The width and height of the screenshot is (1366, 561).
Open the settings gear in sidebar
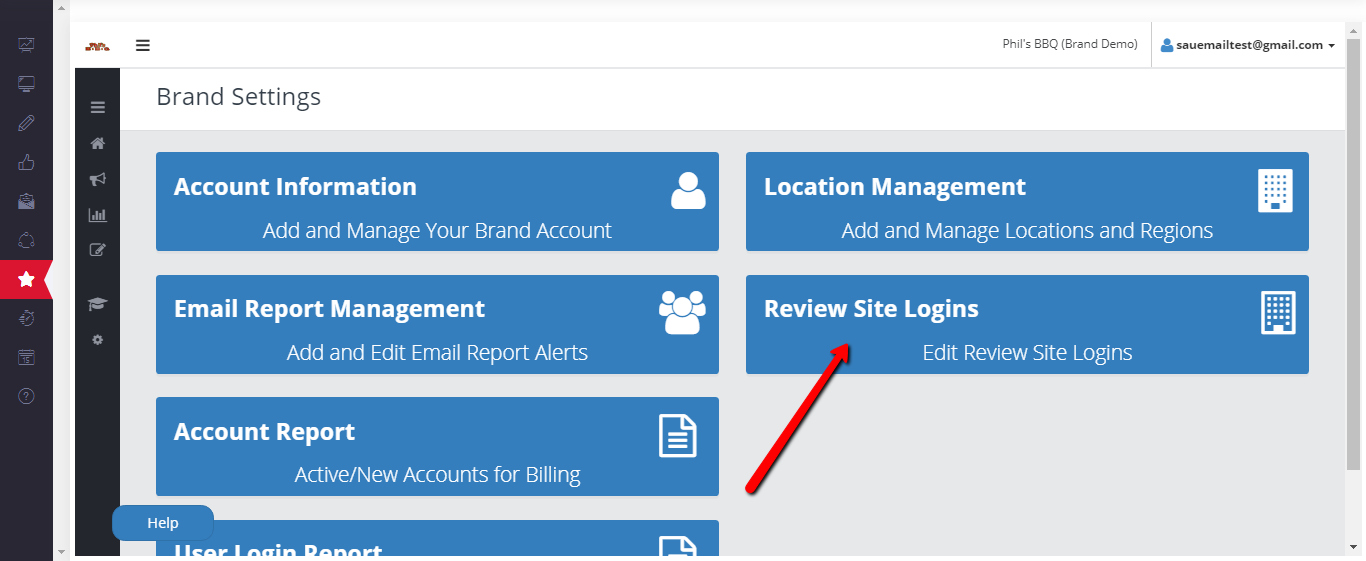click(97, 340)
